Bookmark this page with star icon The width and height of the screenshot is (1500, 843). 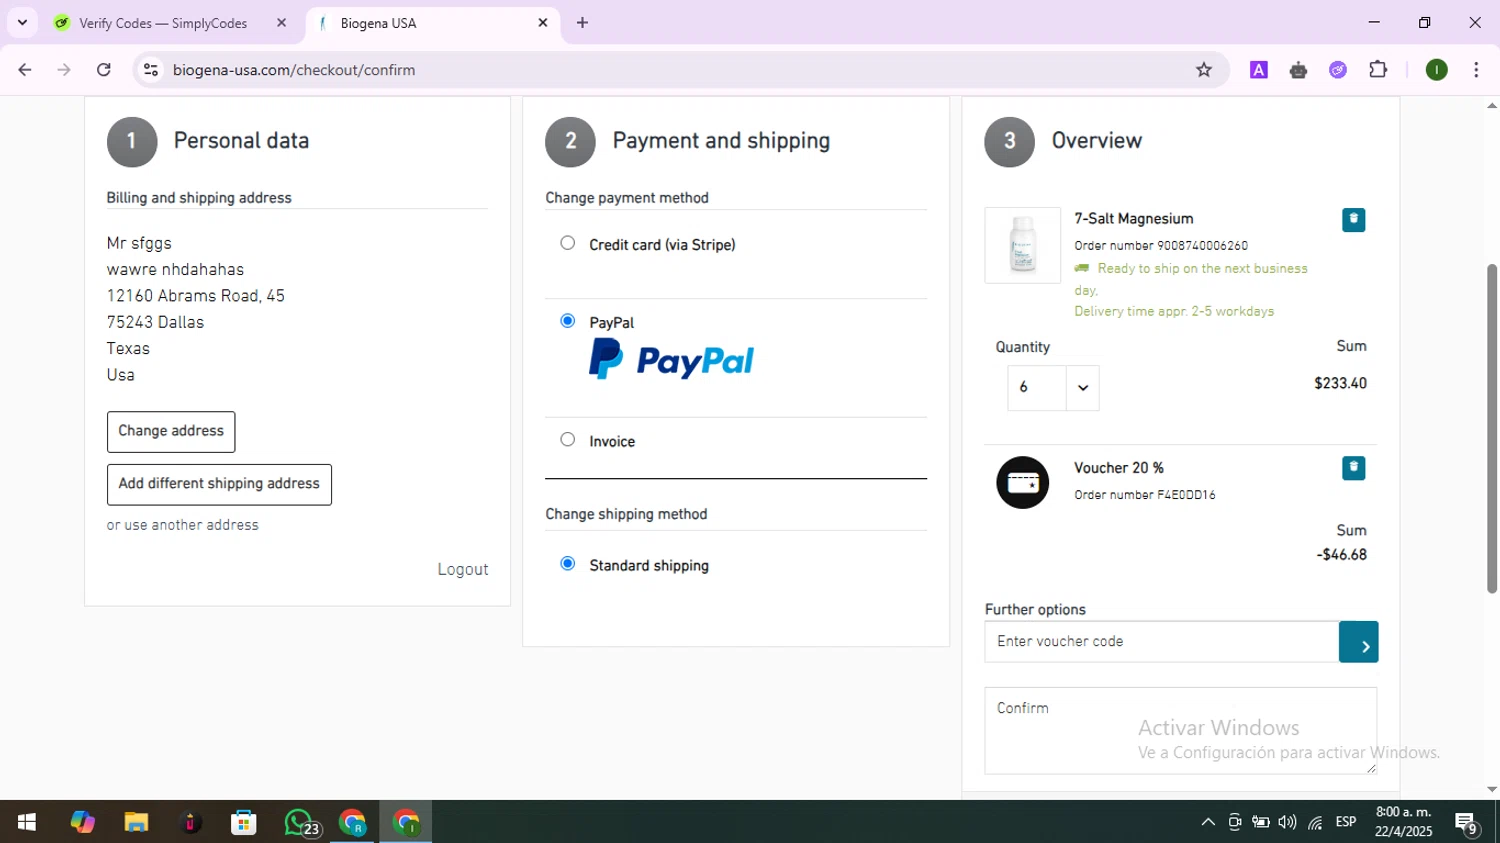tap(1204, 70)
